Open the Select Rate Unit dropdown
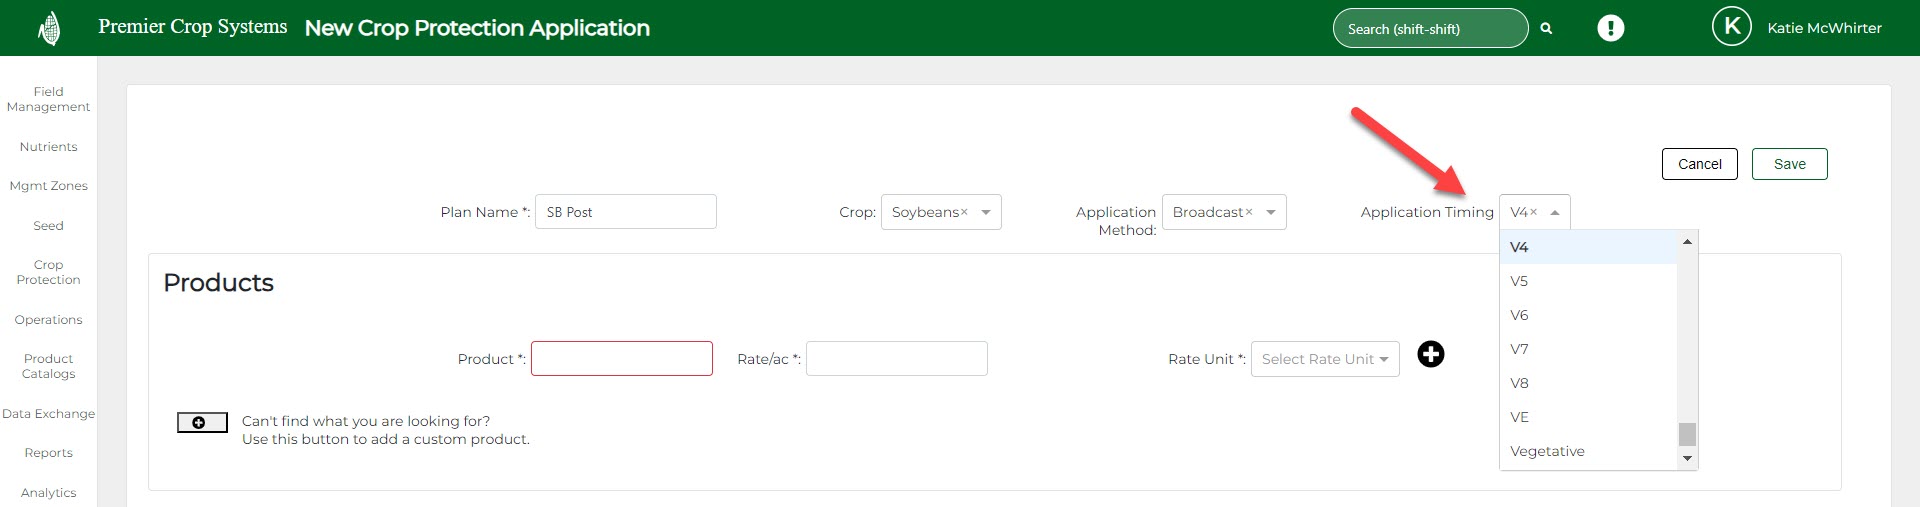Image resolution: width=1920 pixels, height=507 pixels. 1324,359
